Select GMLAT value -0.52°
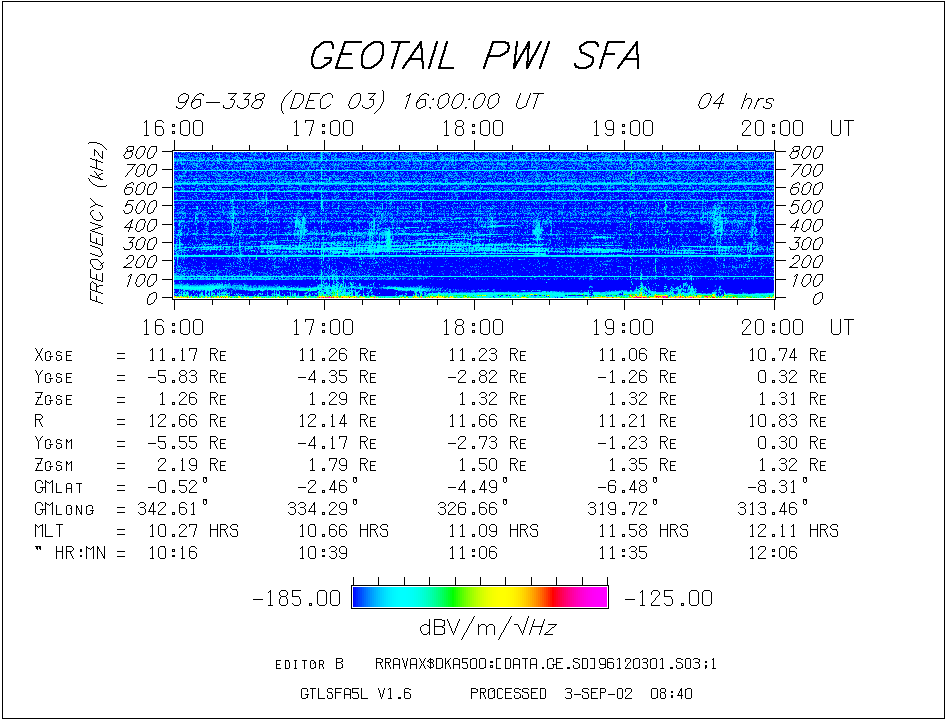This screenshot has height=720, width=945. coord(178,486)
